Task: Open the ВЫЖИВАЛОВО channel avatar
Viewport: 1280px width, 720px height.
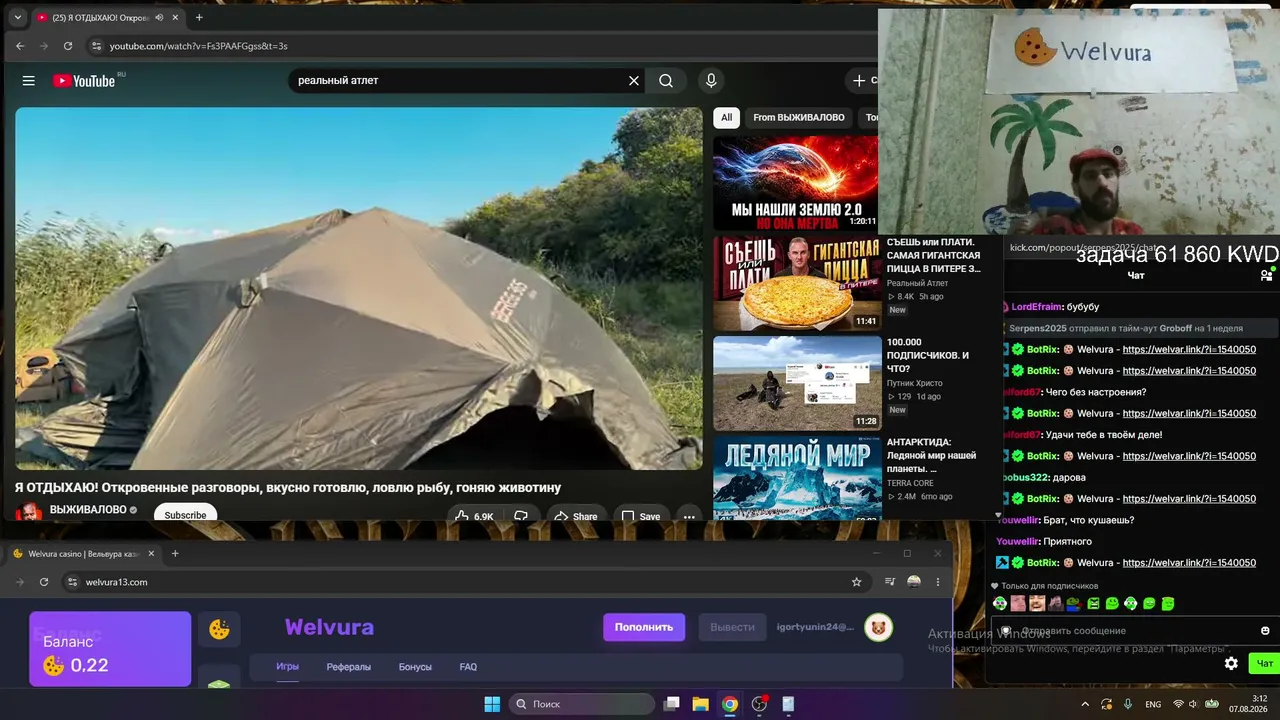Action: click(x=30, y=511)
